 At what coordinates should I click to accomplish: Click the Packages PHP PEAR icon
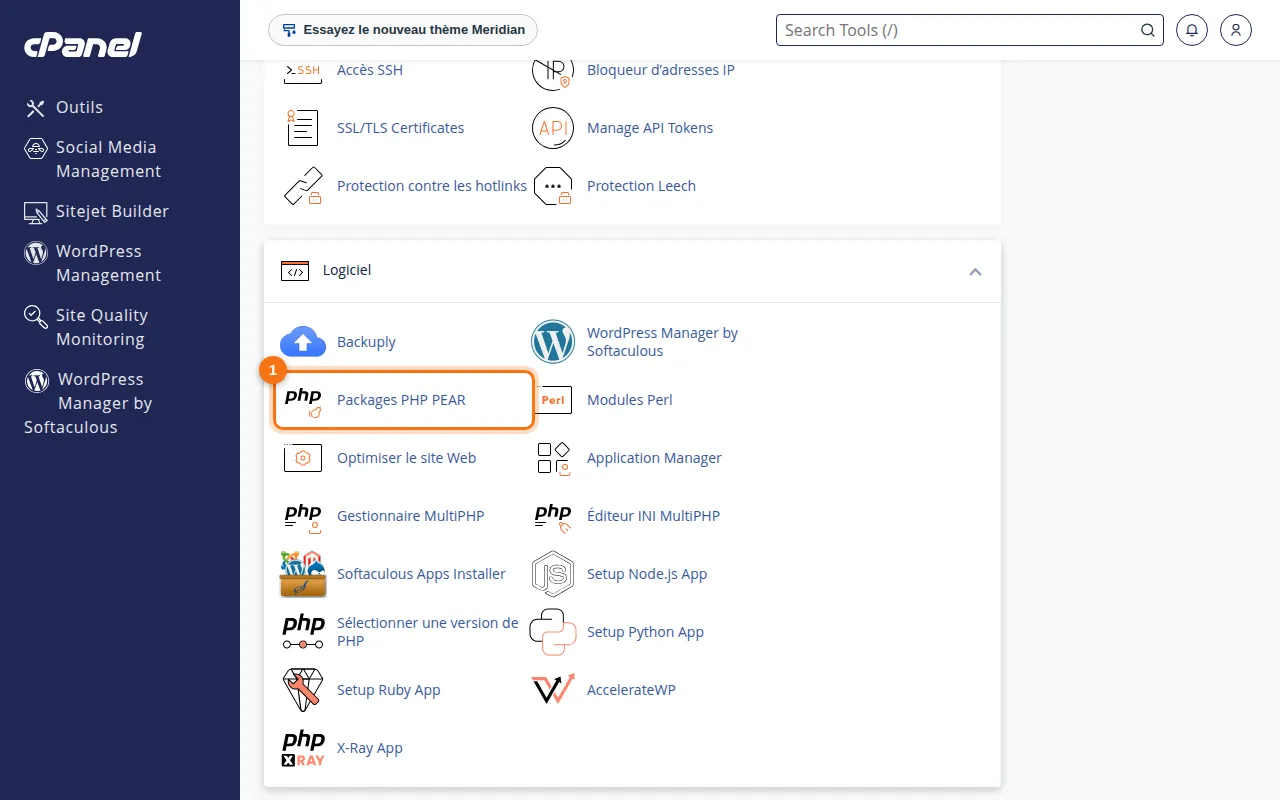[302, 400]
